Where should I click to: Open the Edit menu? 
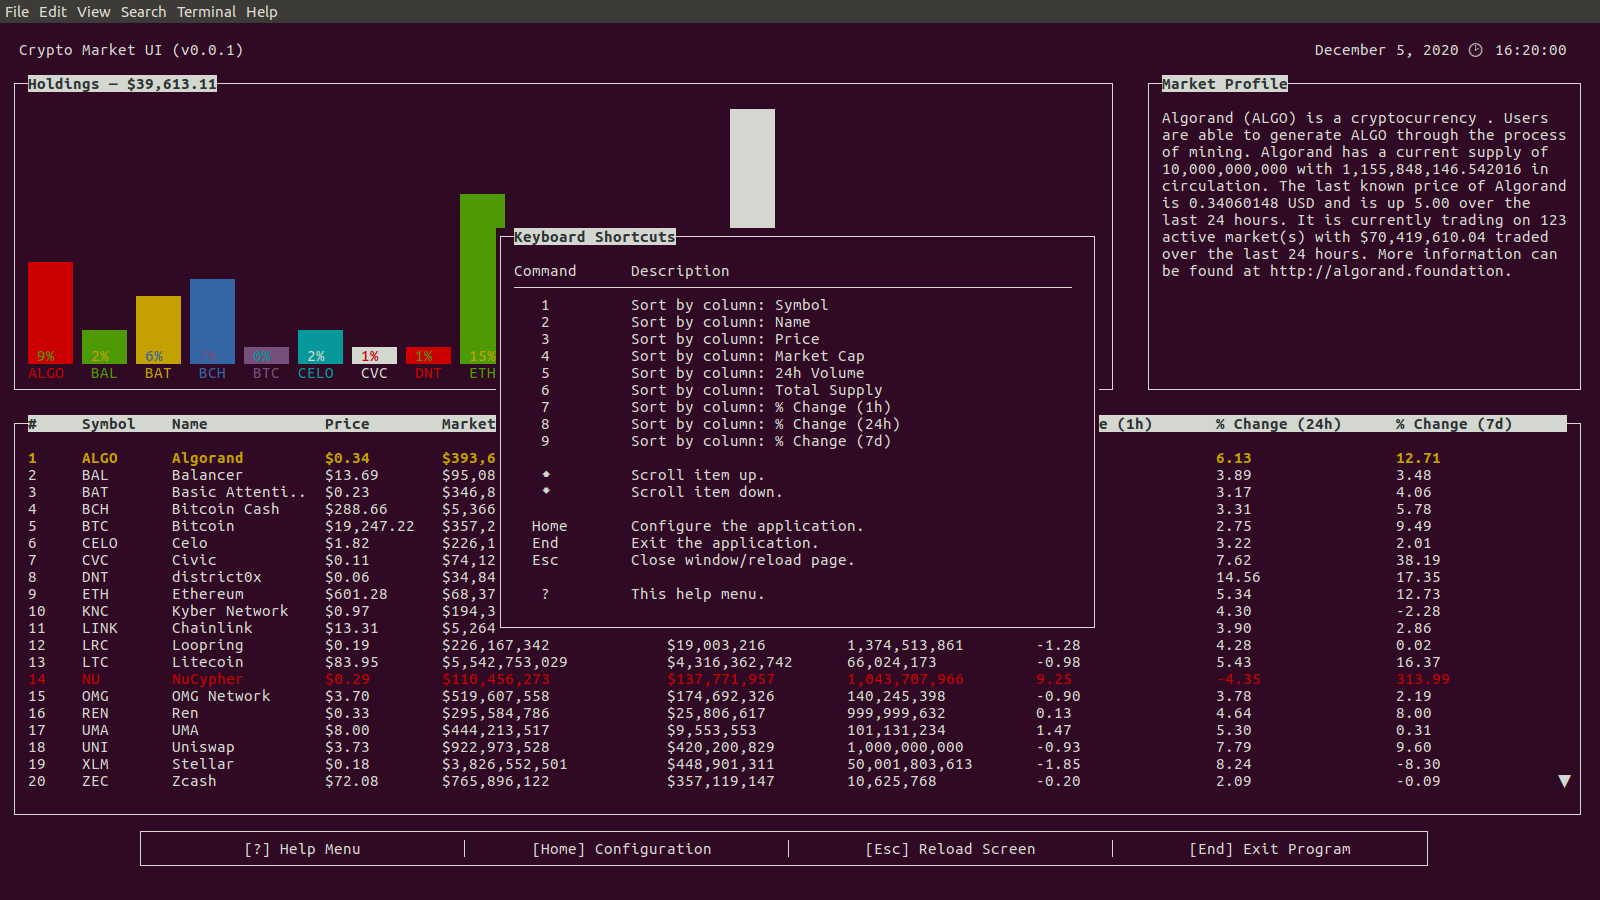click(53, 12)
